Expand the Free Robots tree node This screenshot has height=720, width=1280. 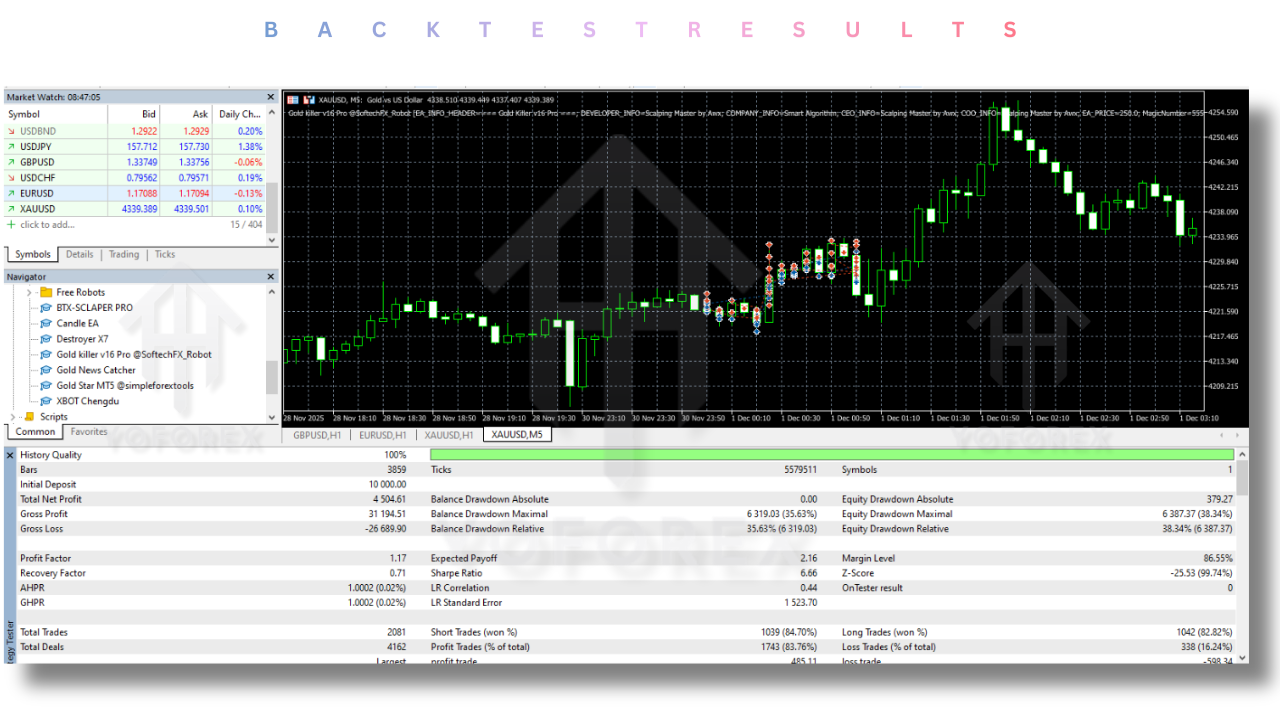(29, 293)
